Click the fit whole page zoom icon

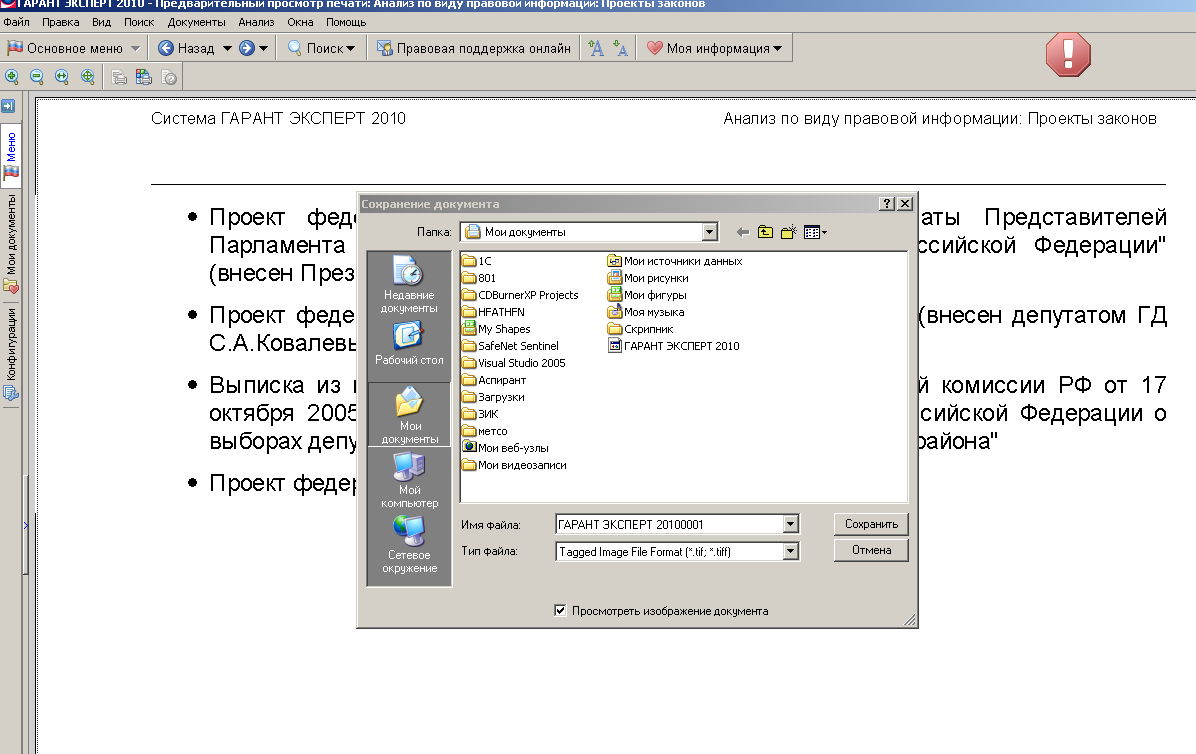coord(88,76)
